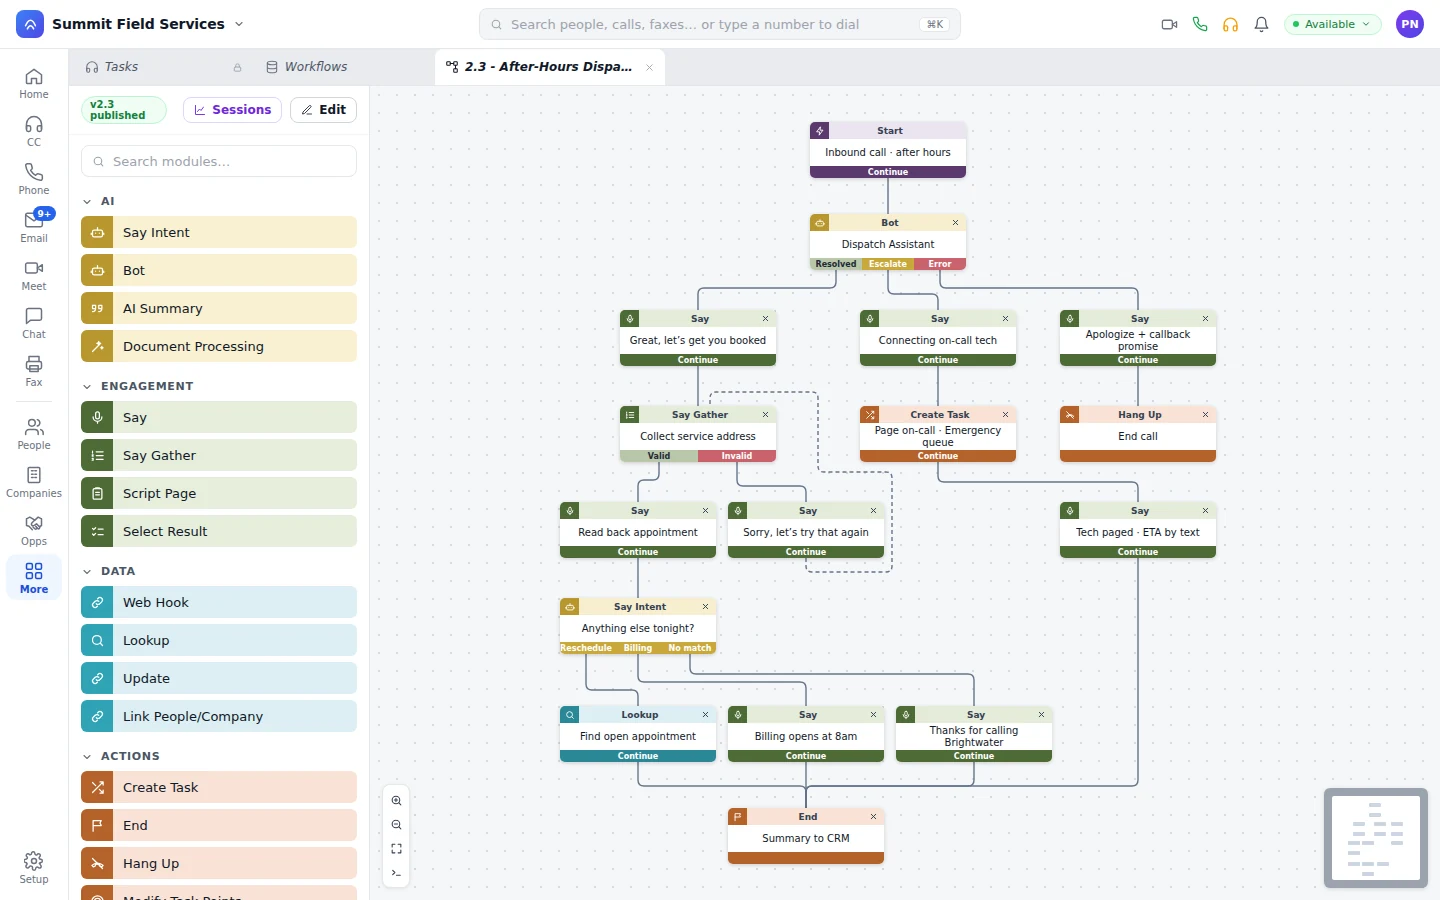Click the Escalate output on Bot node
Viewport: 1440px width, 900px height.
click(888, 264)
